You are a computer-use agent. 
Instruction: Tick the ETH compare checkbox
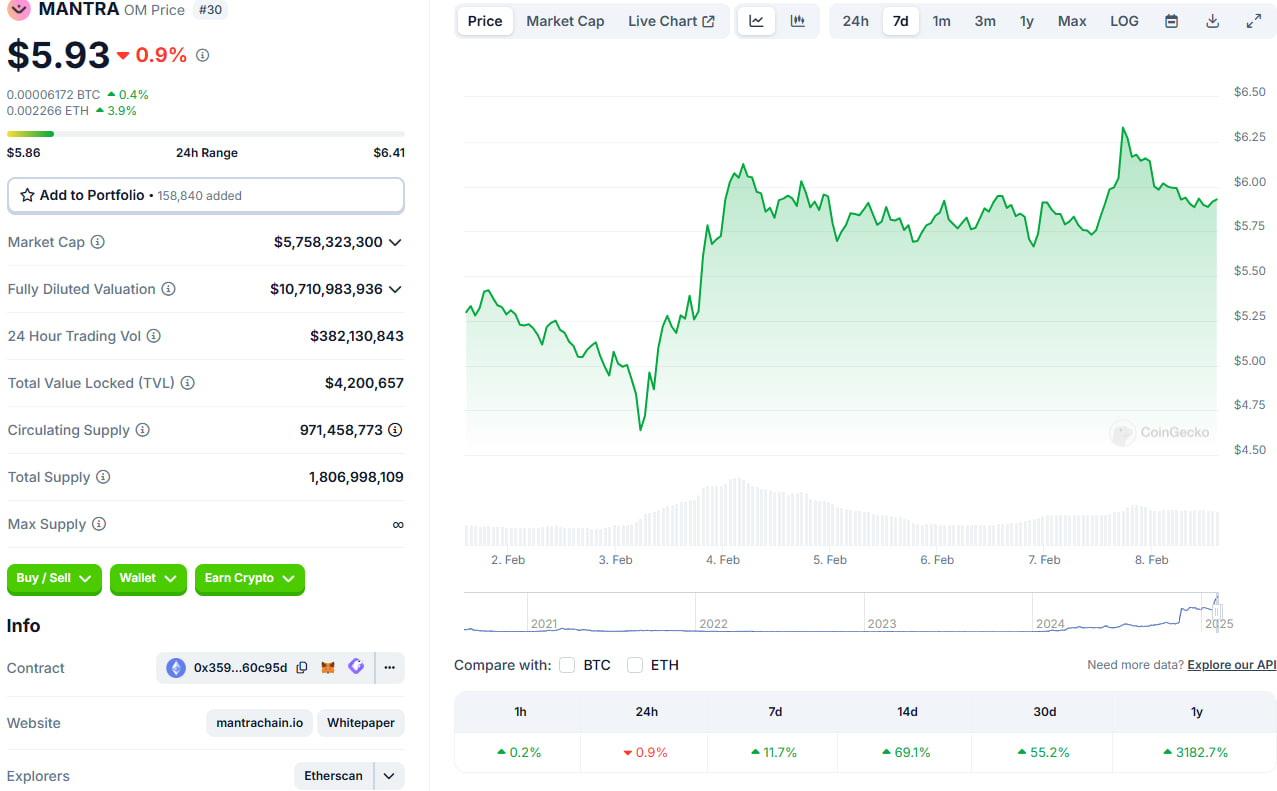click(634, 665)
